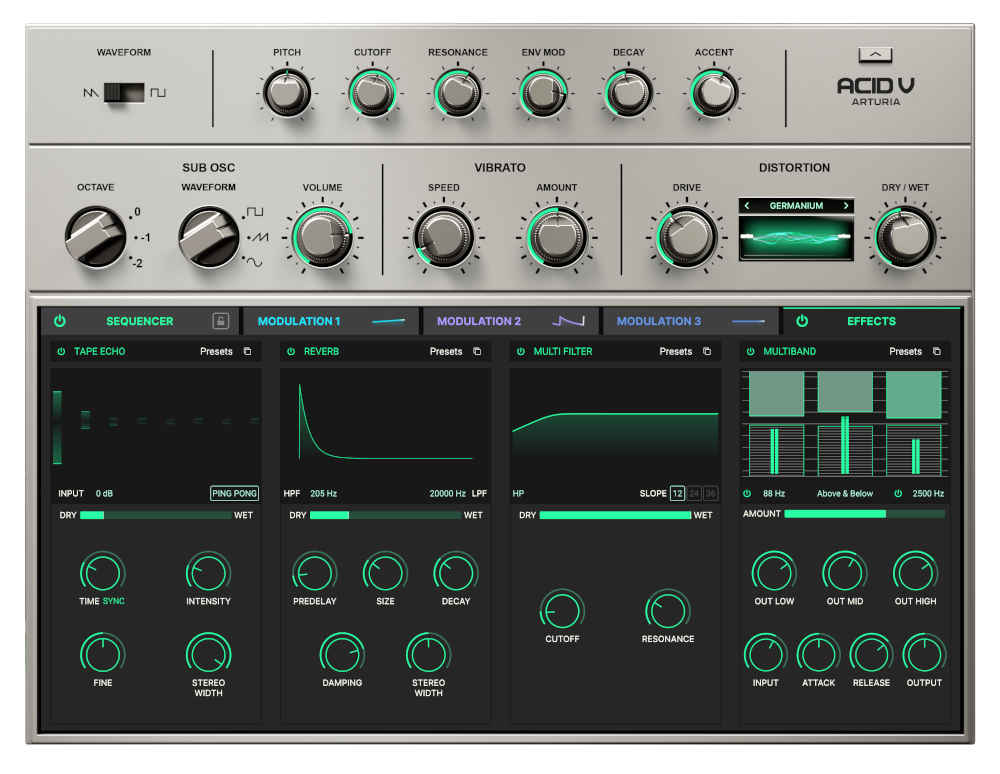Click the right arrow beside Germanium
1000x774 pixels.
(x=846, y=206)
